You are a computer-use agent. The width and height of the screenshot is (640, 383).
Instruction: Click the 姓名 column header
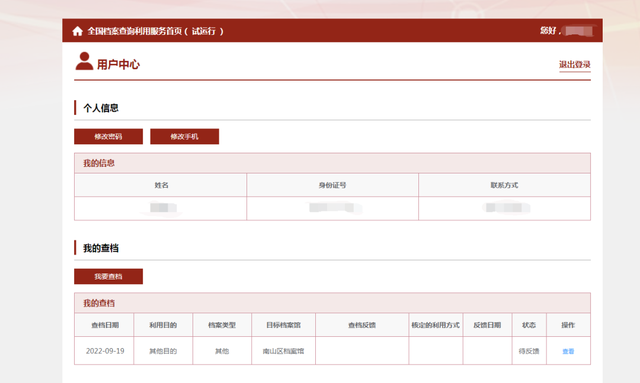161,185
